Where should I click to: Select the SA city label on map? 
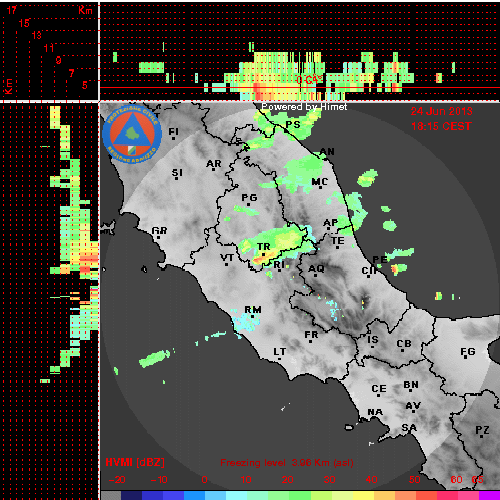point(409,428)
